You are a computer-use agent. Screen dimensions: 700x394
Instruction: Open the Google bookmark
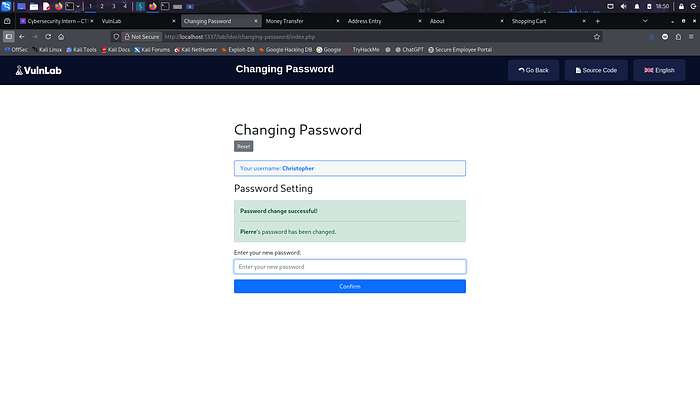click(x=329, y=50)
